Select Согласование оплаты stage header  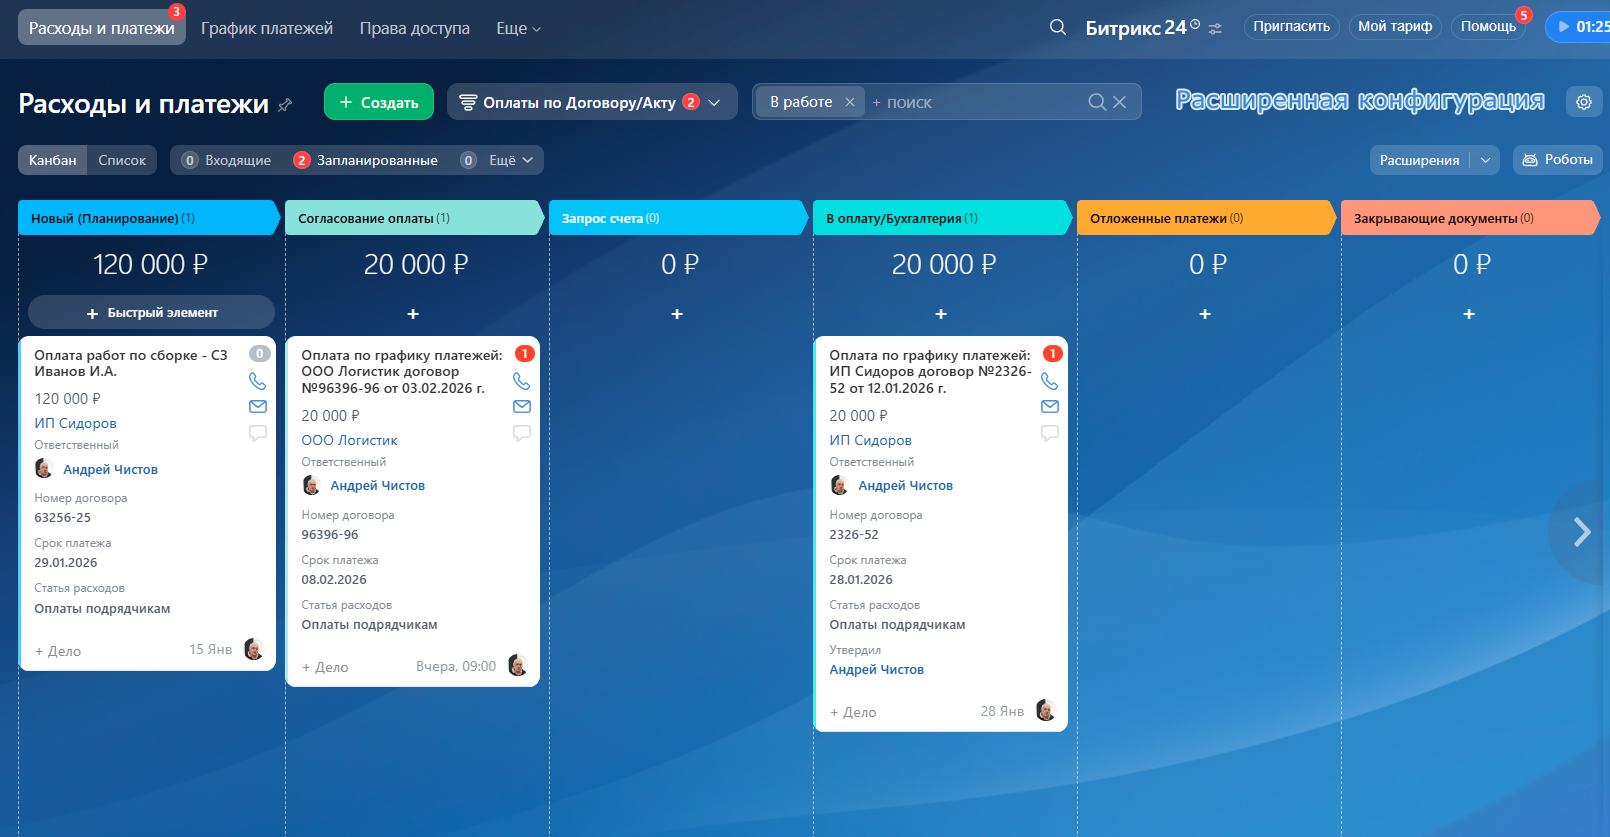coord(414,218)
